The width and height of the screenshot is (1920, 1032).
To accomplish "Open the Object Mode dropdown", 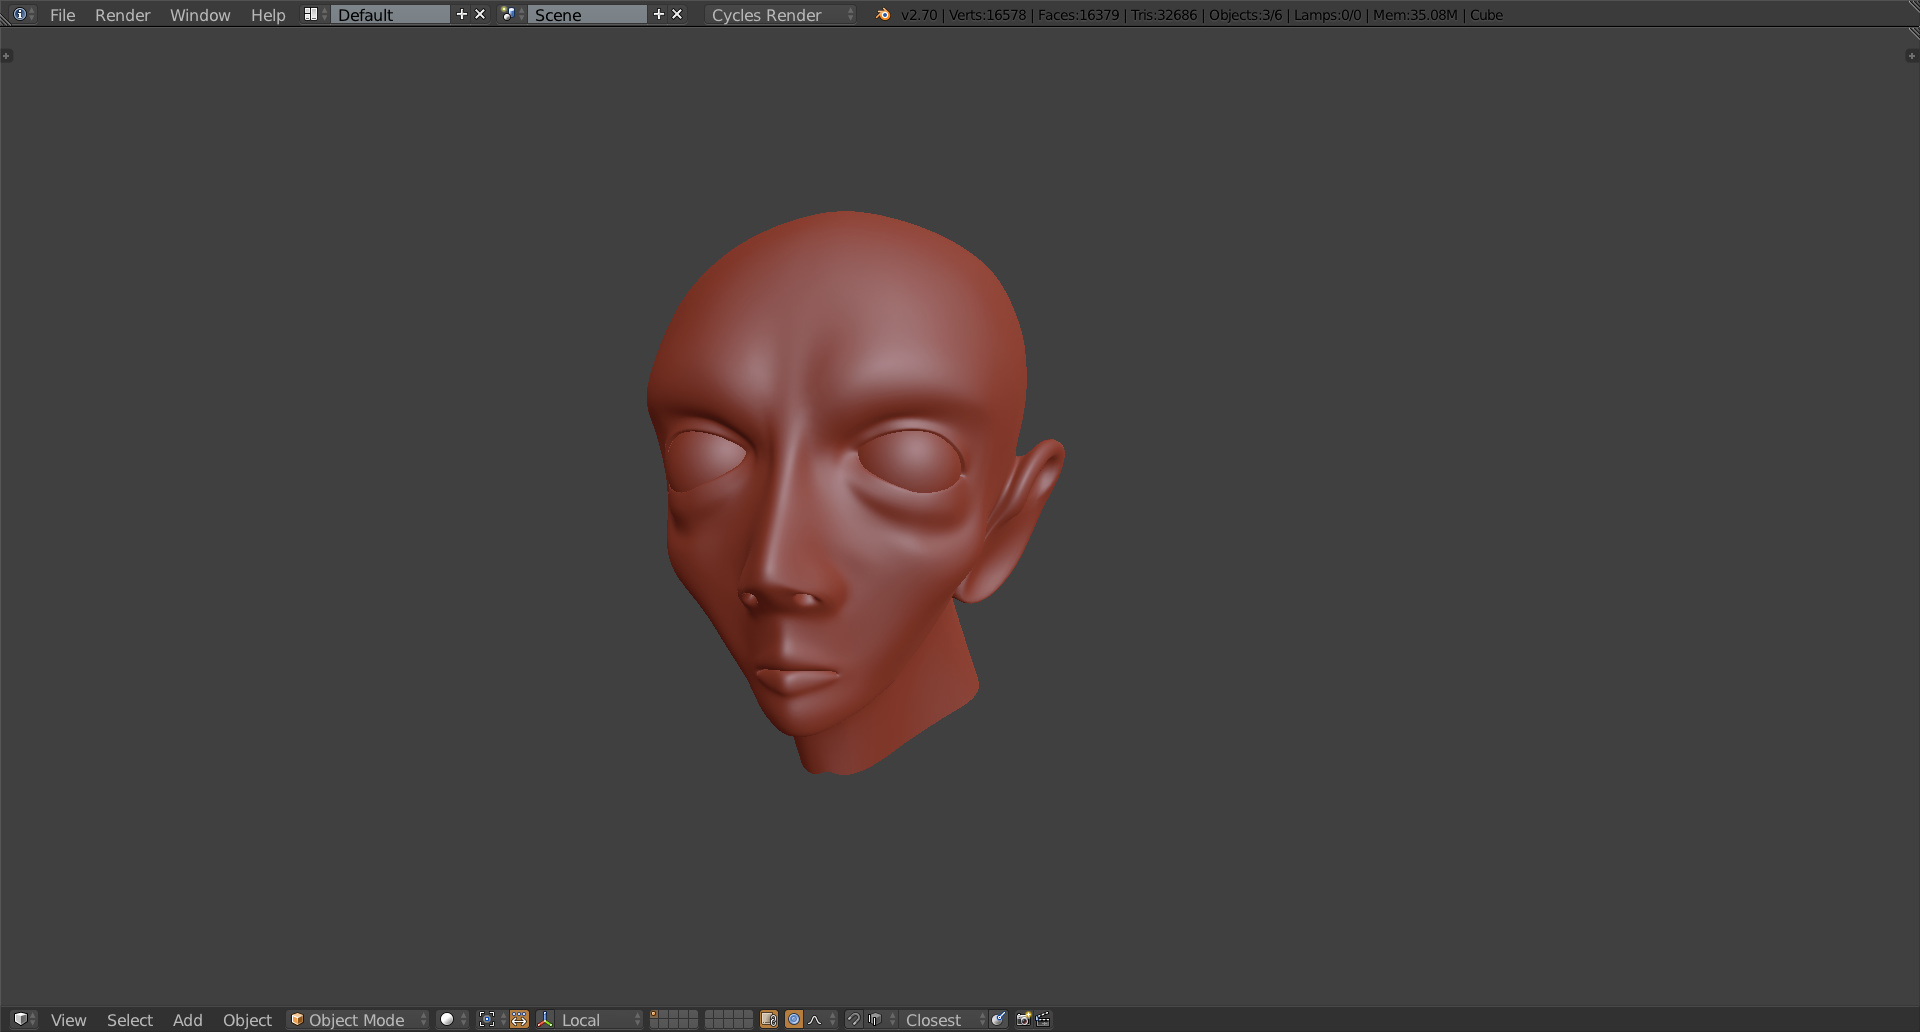I will click(x=358, y=1019).
